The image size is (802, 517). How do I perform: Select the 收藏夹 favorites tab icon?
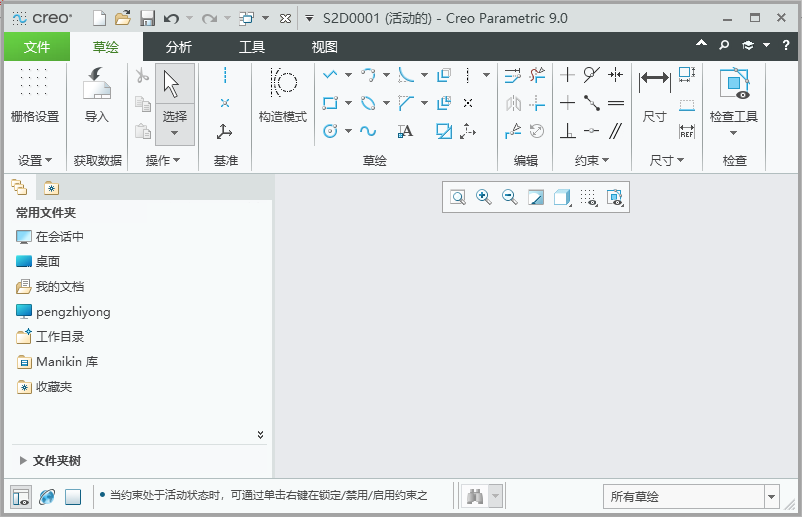pos(51,188)
